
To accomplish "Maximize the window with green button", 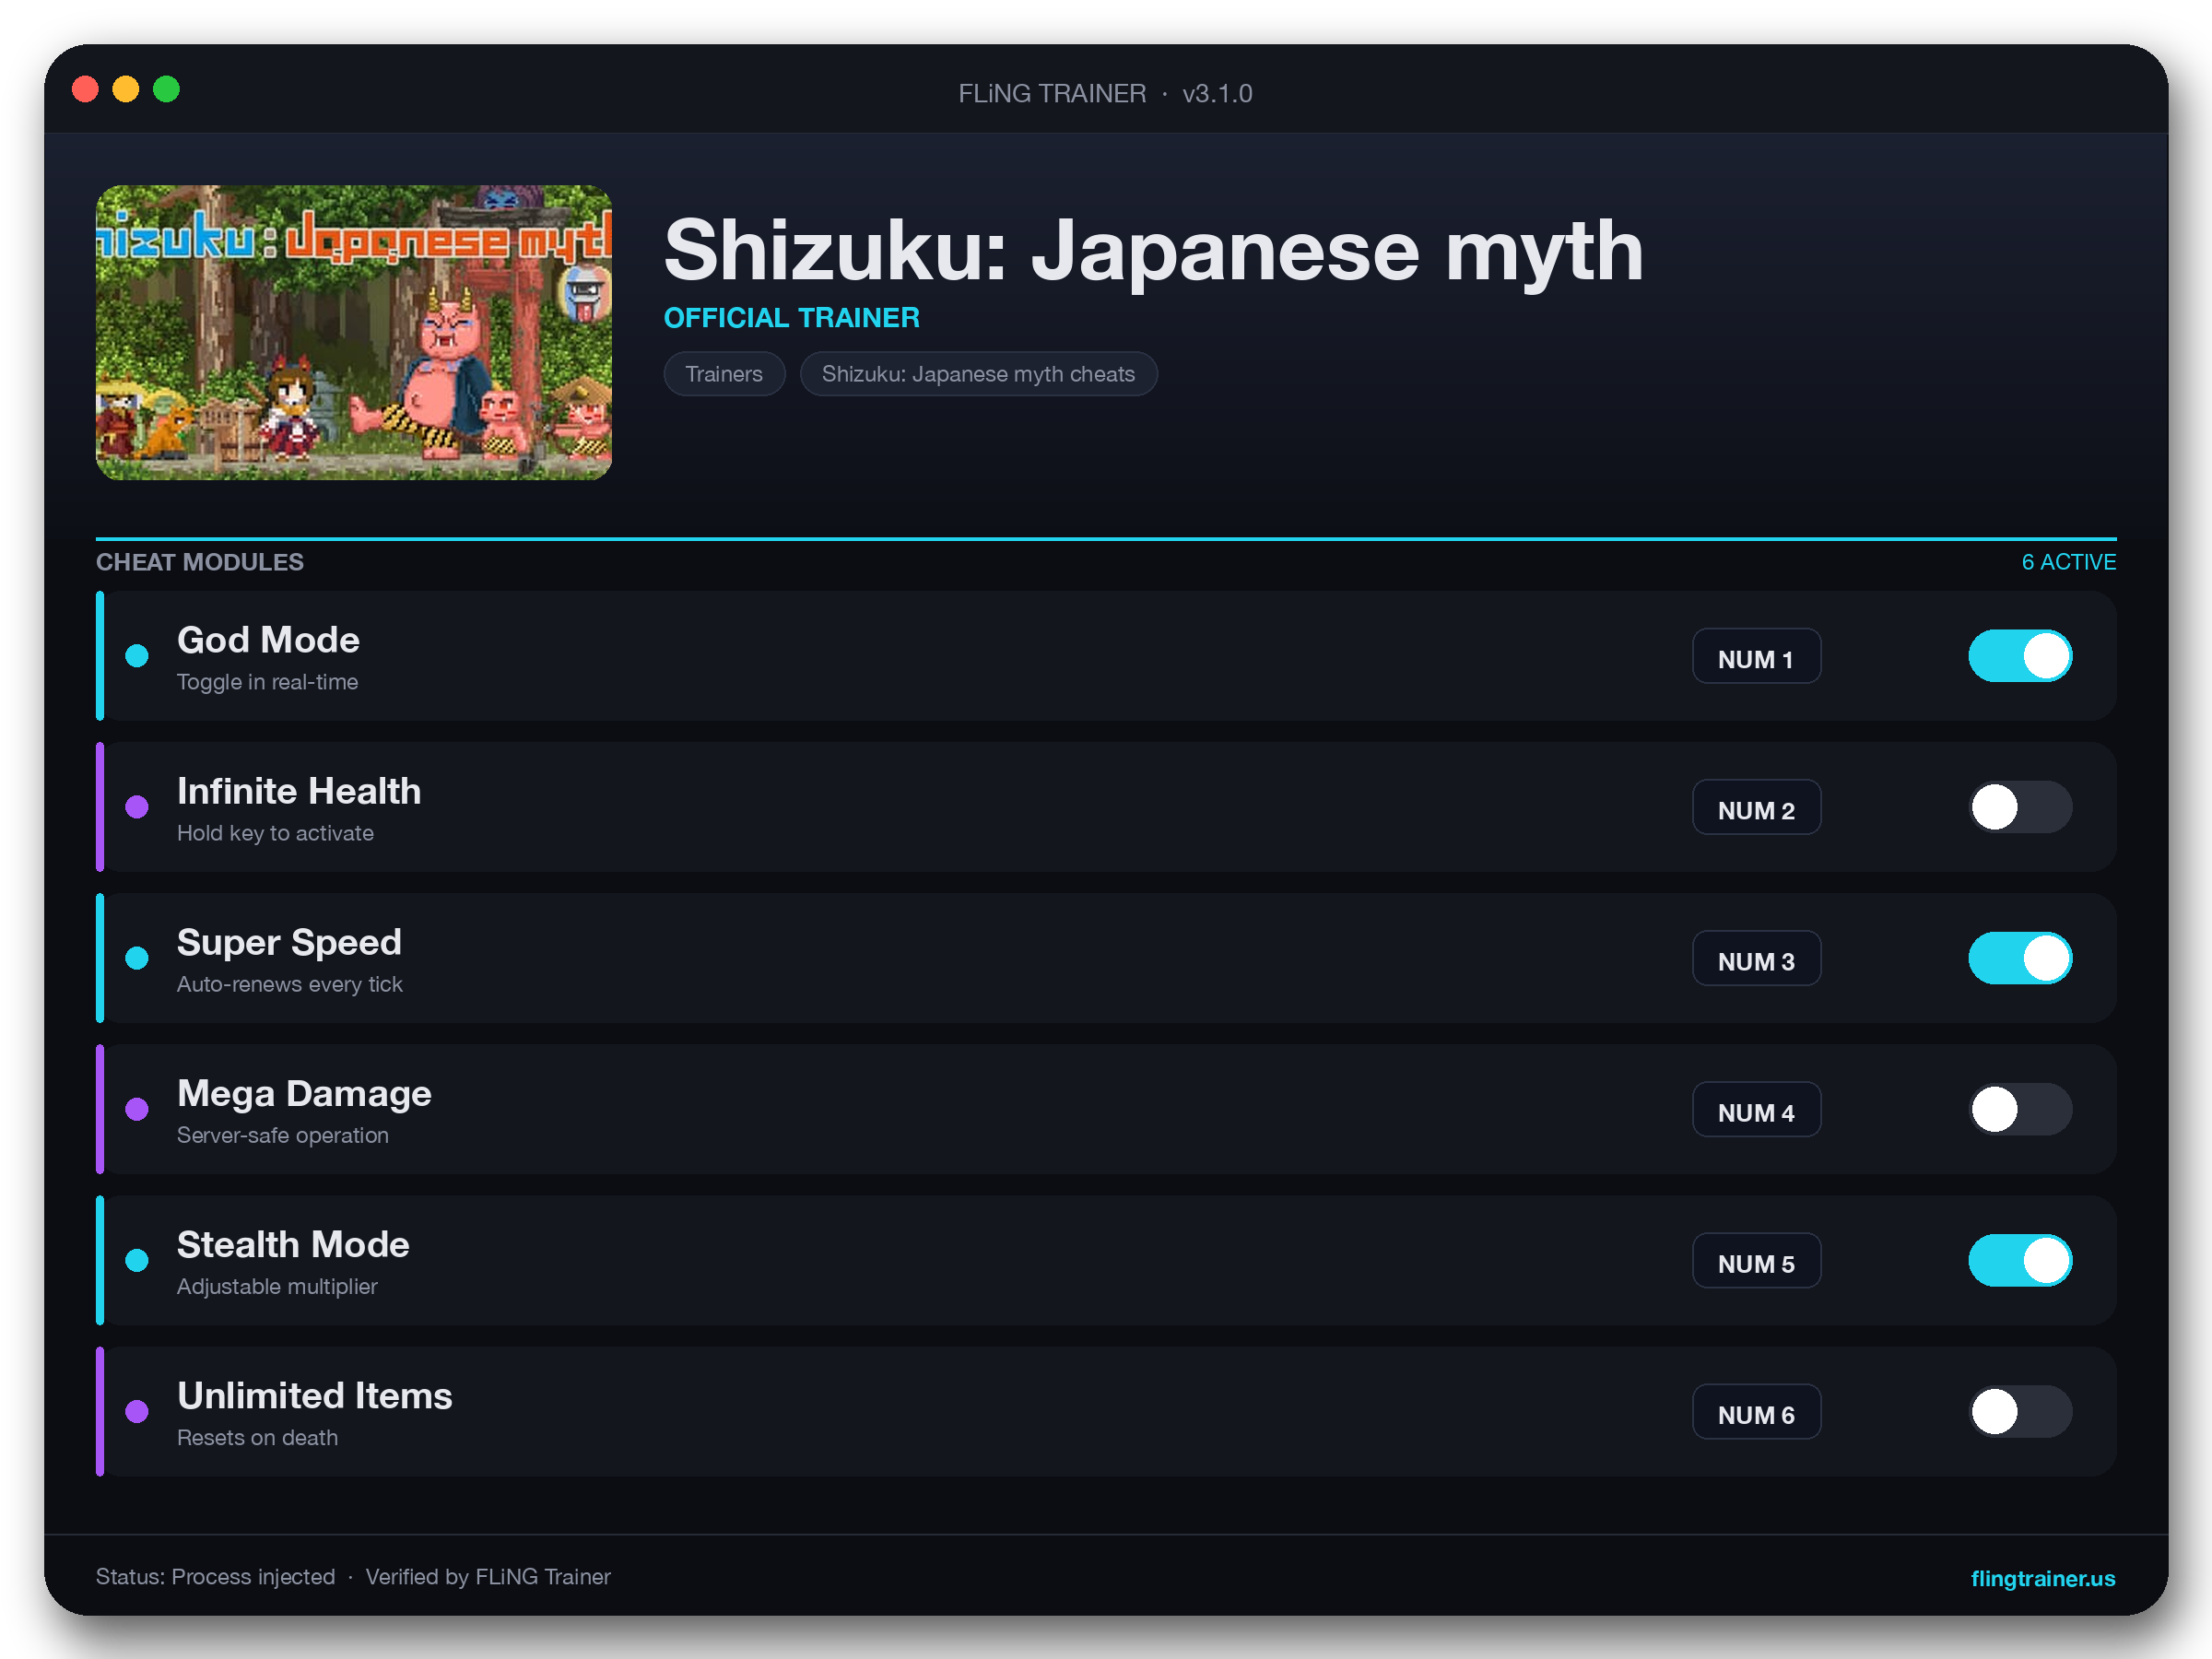I will pyautogui.click(x=166, y=89).
